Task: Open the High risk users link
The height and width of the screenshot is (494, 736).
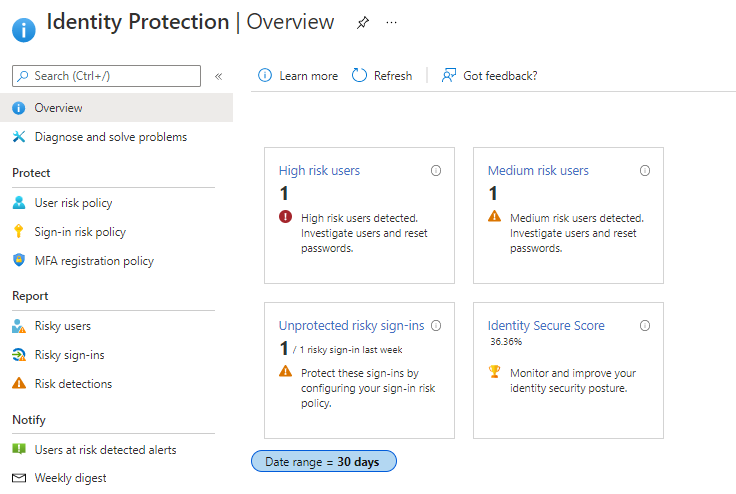Action: (319, 171)
